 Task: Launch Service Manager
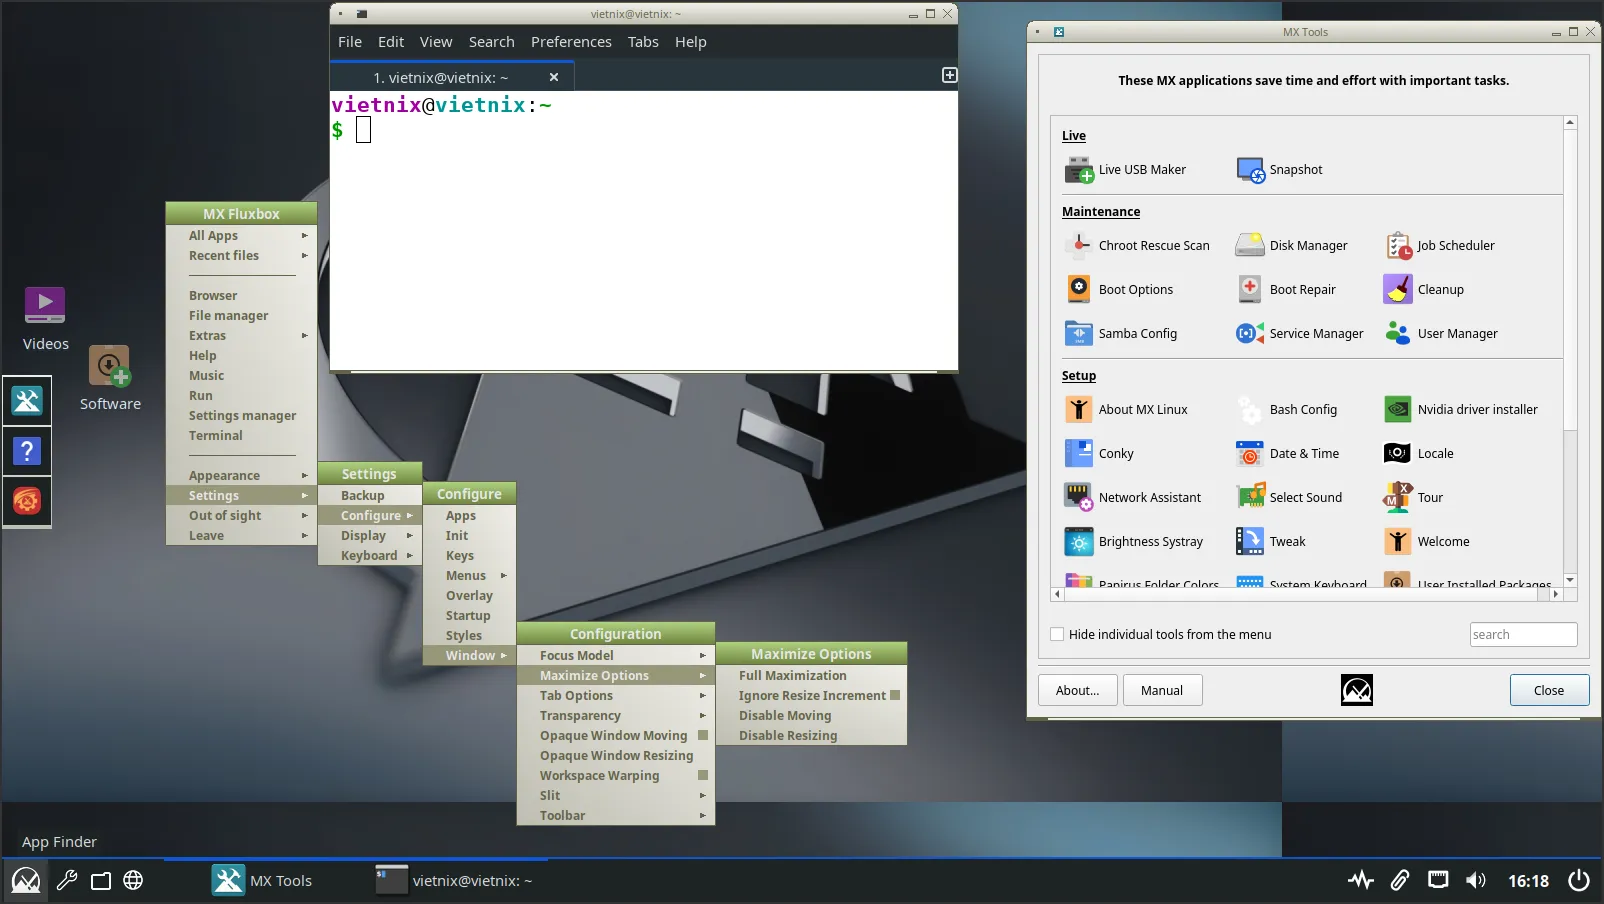tap(1300, 334)
